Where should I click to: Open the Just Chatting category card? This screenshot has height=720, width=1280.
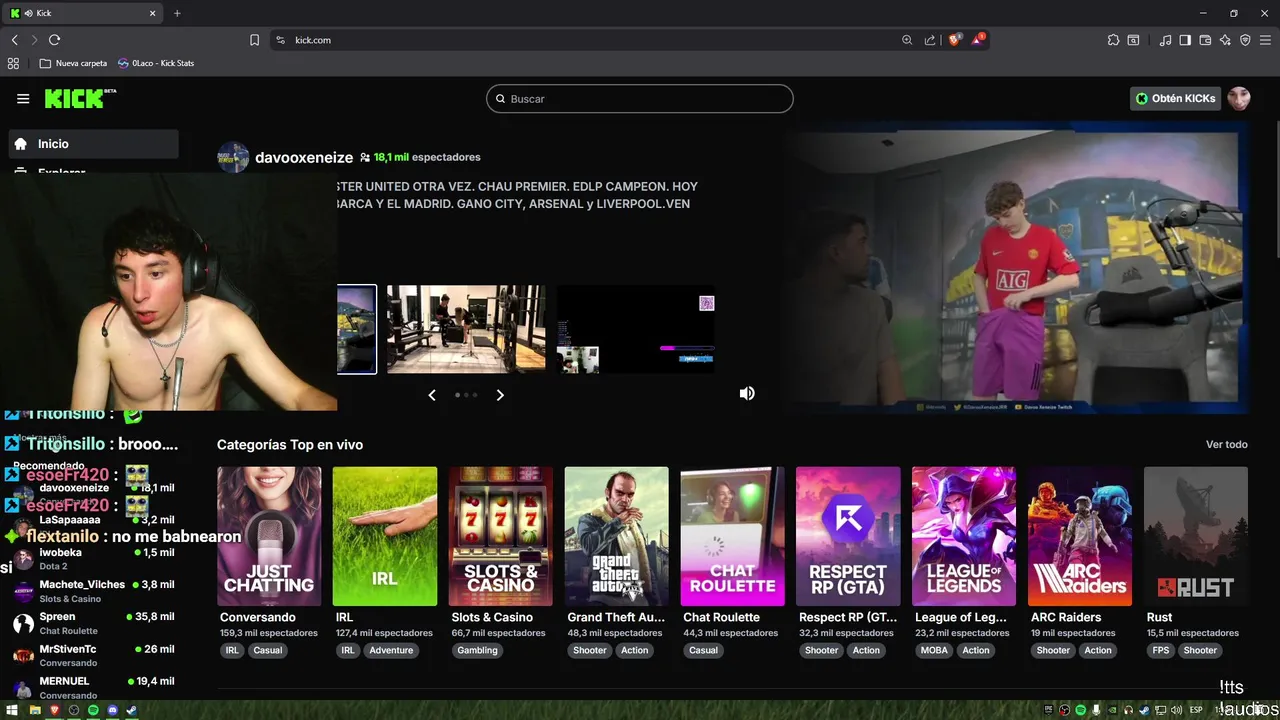269,536
